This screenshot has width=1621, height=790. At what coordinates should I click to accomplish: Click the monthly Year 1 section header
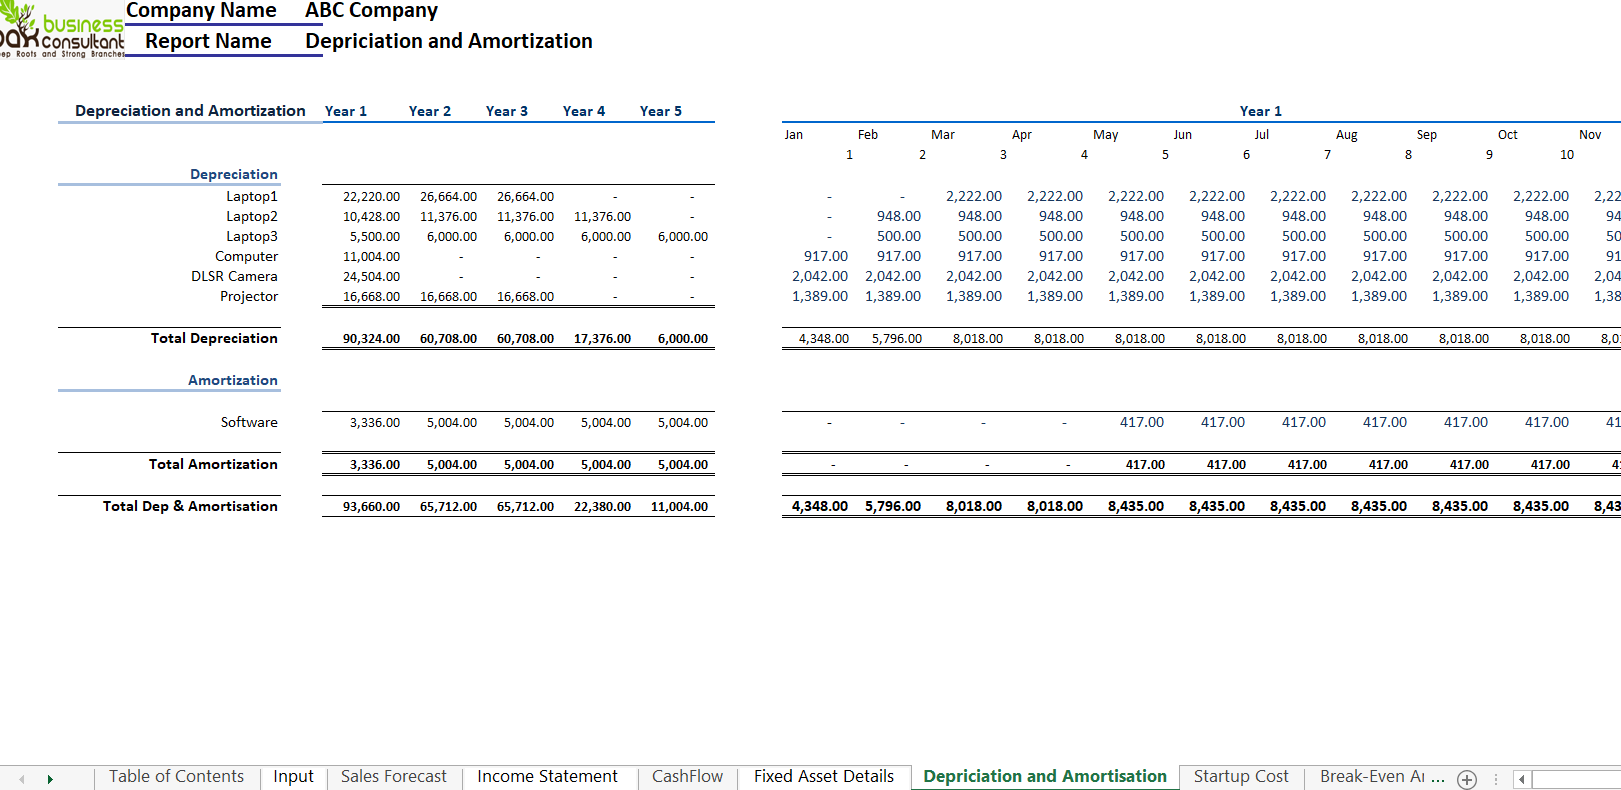pos(1260,111)
